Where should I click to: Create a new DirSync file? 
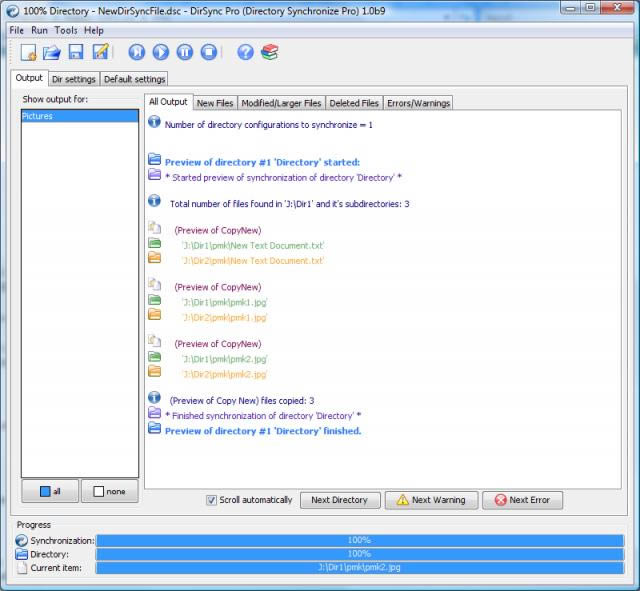[28, 52]
